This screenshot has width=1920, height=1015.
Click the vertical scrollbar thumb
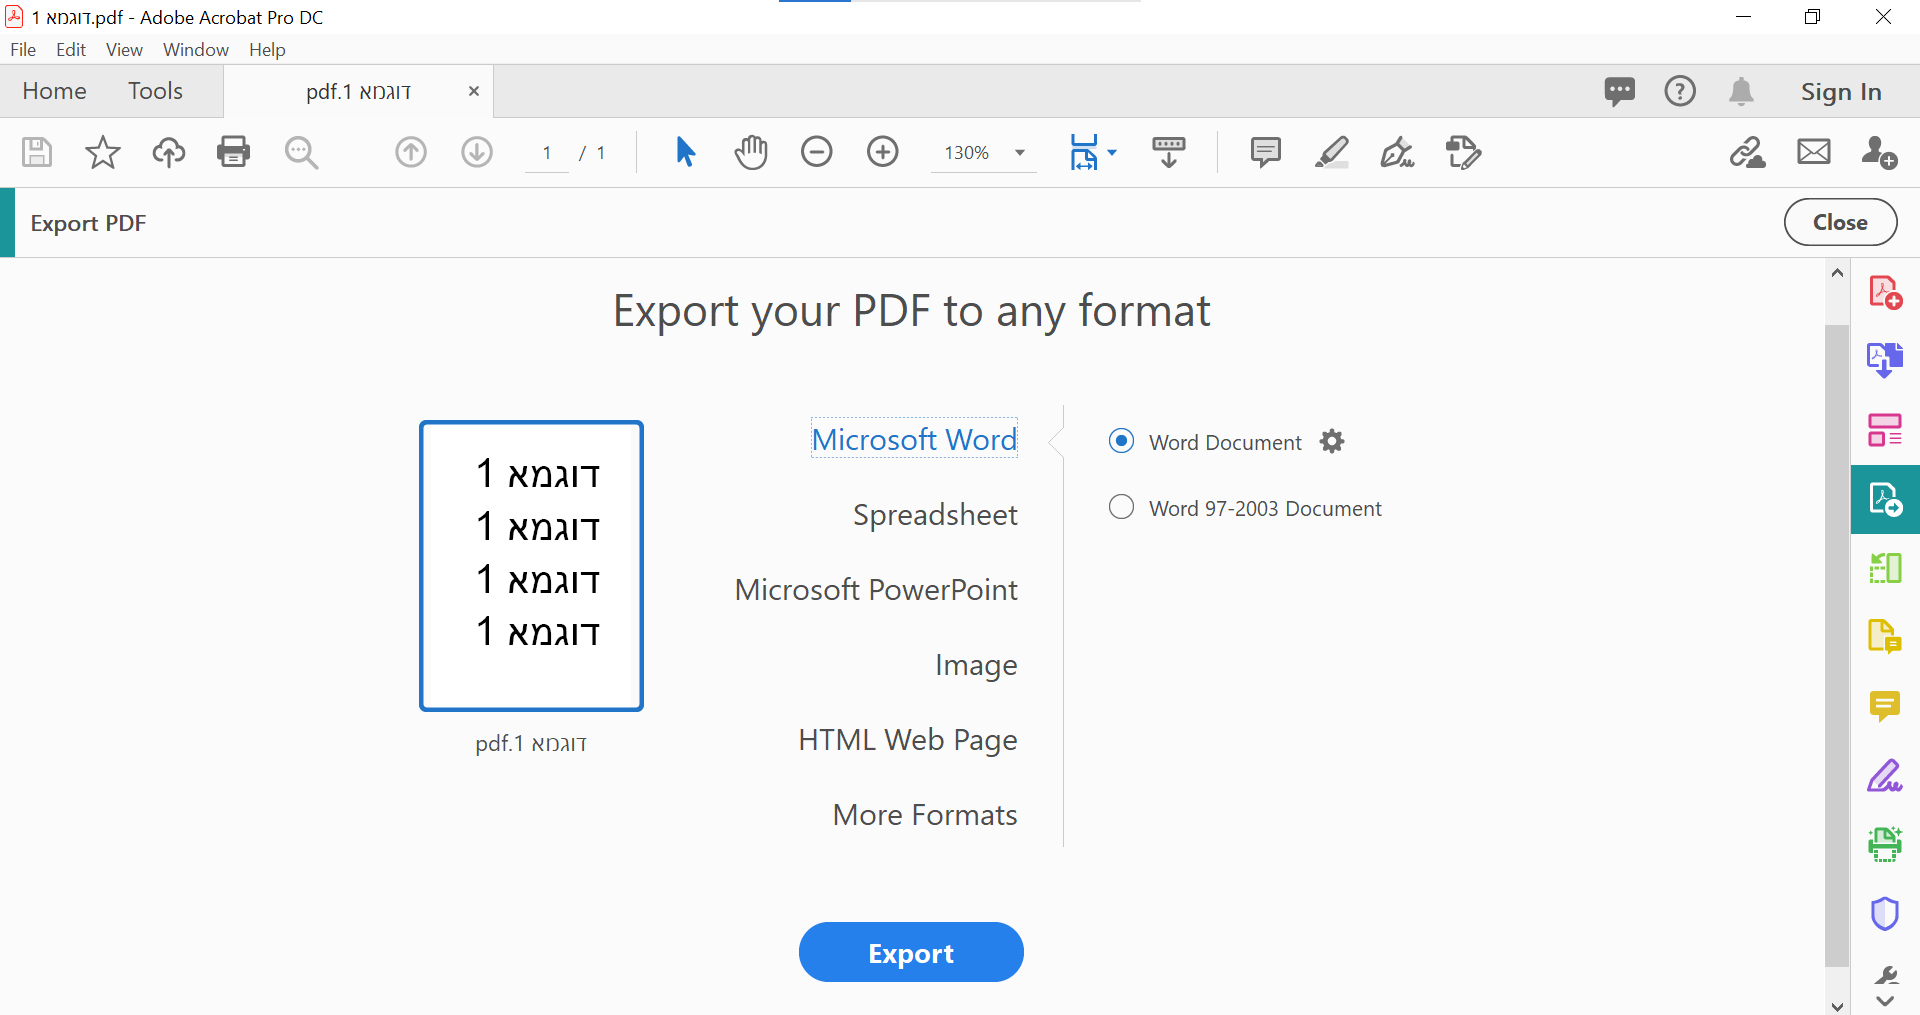coord(1837,645)
